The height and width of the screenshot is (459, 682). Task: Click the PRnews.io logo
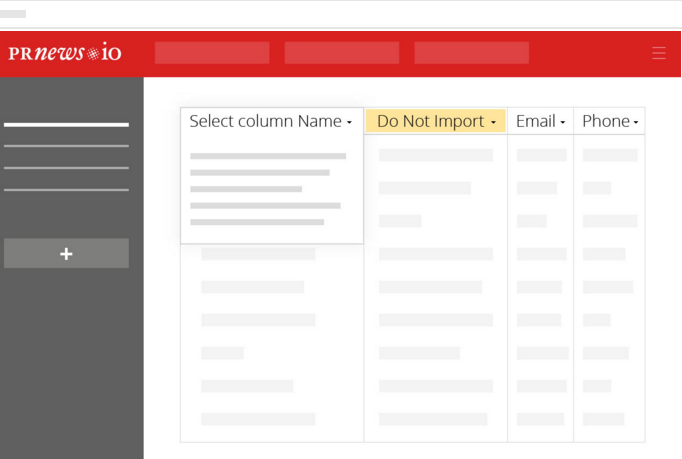[65, 53]
